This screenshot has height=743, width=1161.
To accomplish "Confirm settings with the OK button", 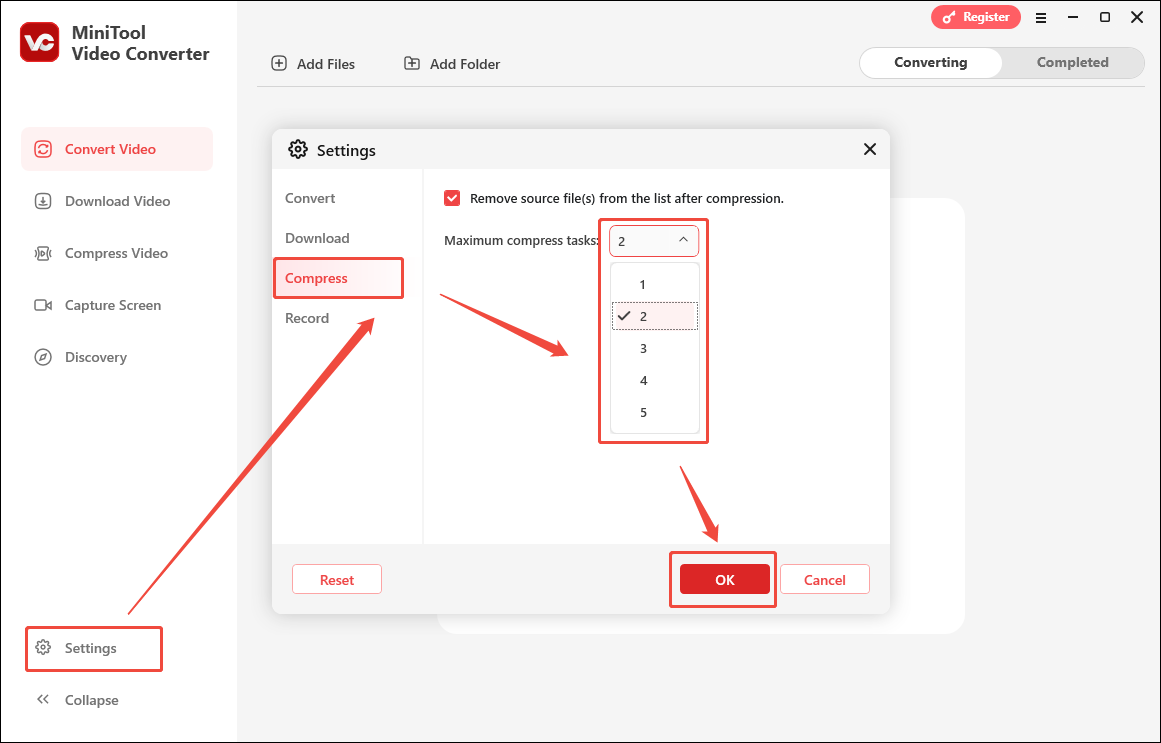I will 723,578.
